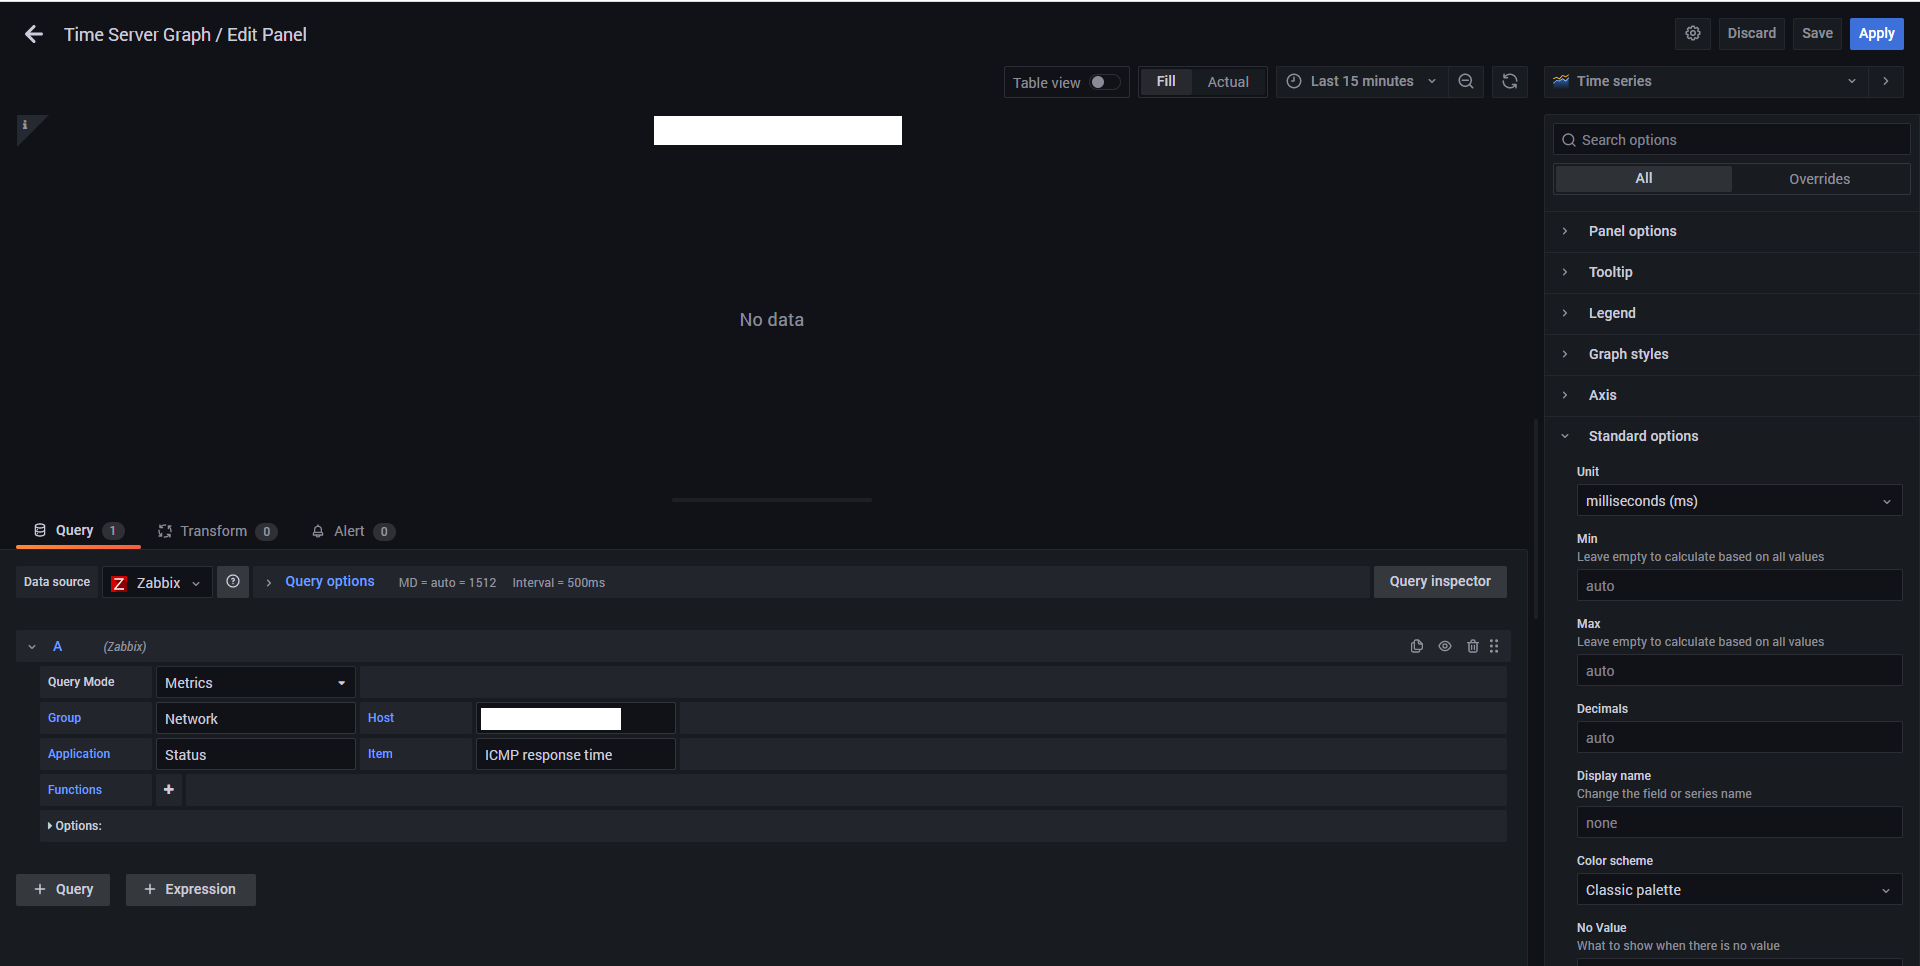The image size is (1920, 966).
Task: Select the Overrides options filter
Action: (x=1819, y=179)
